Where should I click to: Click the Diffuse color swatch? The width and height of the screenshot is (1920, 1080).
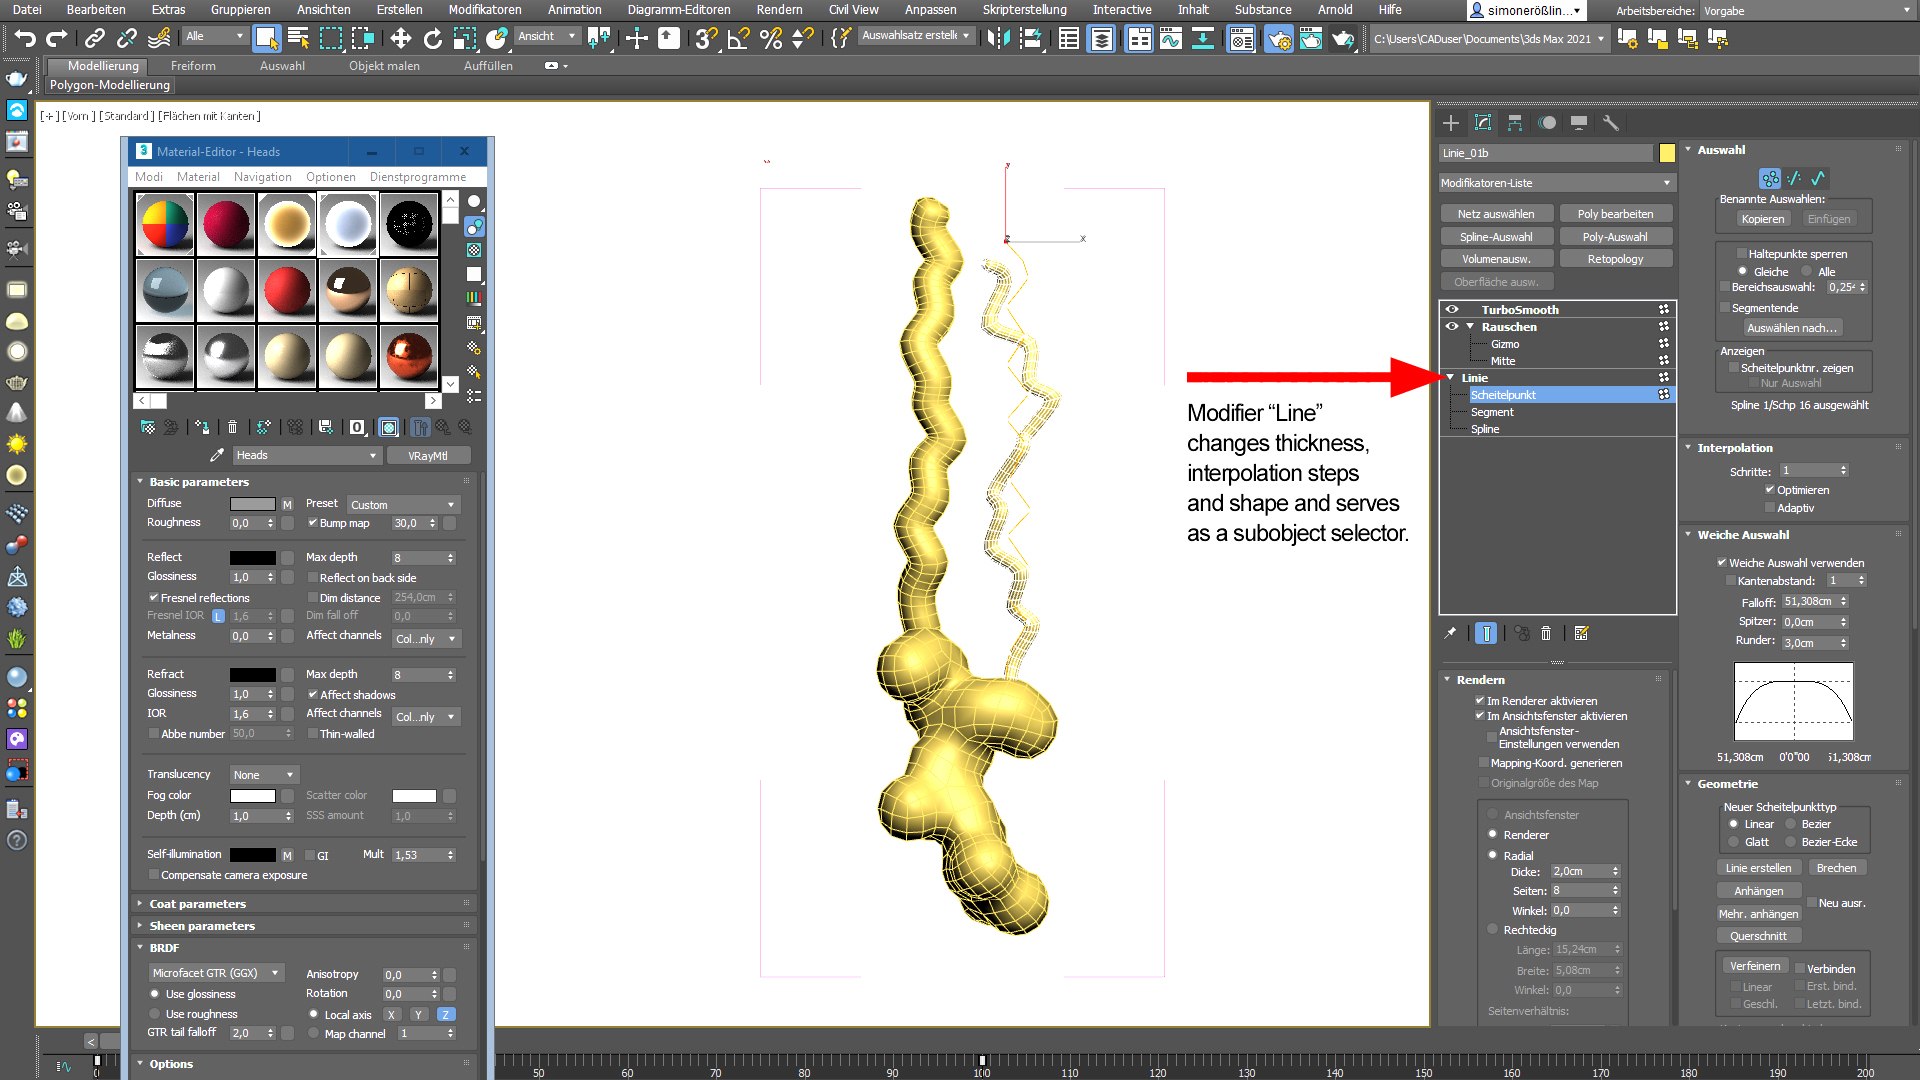point(252,504)
